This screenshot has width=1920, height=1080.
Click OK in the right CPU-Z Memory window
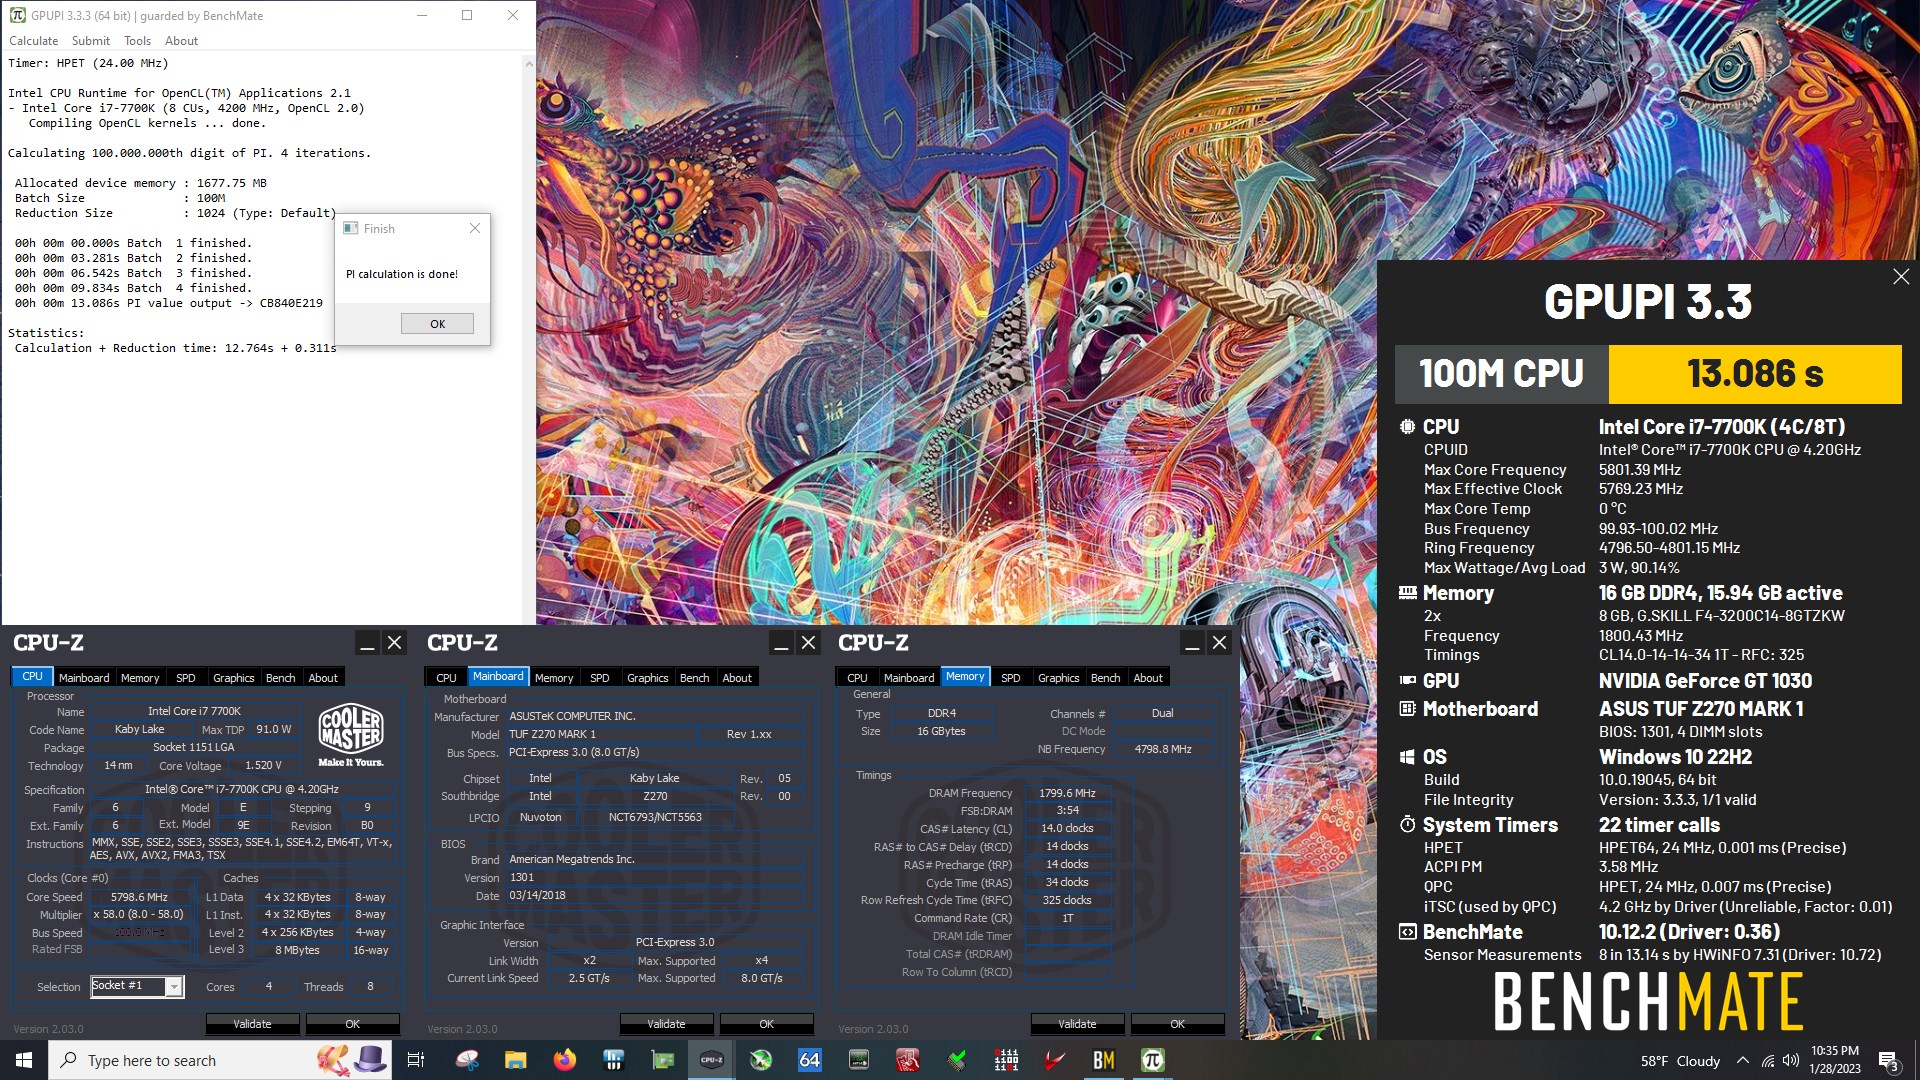(1178, 1024)
